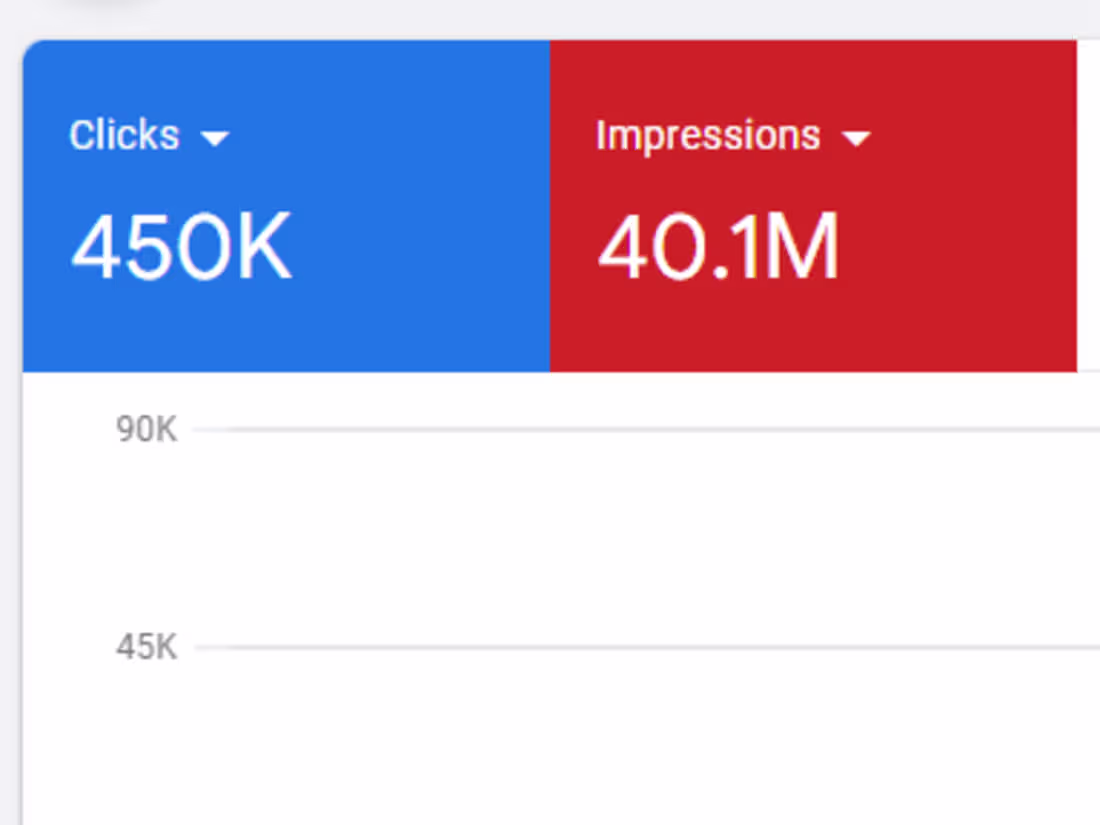Select the 40.1M impressions total value
Screen dimensions: 1100x825
(x=718, y=250)
